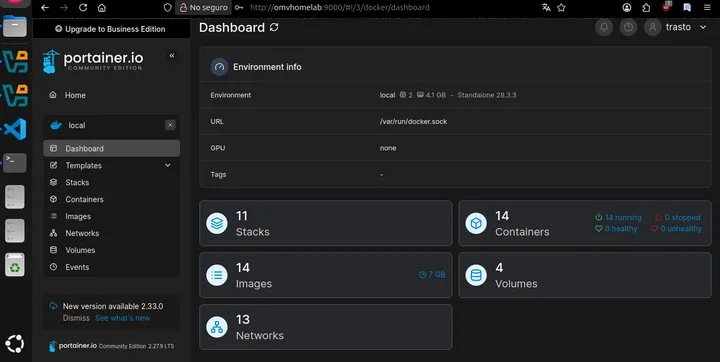Click the Stacks layers icon on card

[217, 223]
